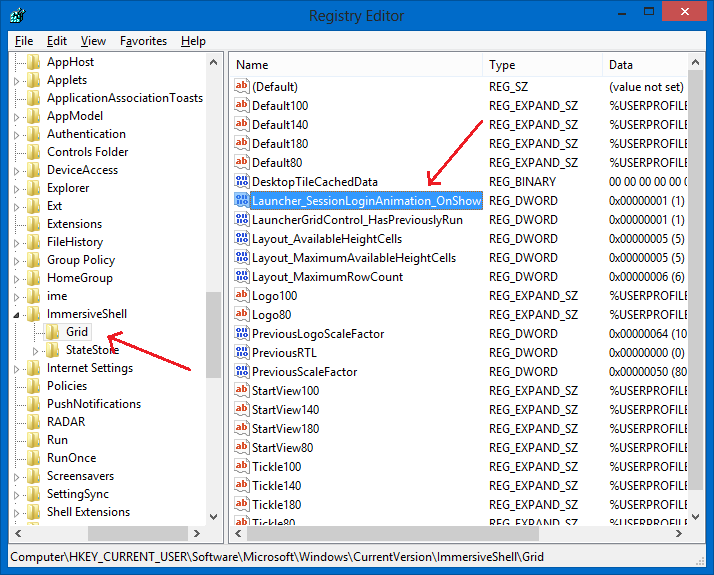
Task: Collapse the ImmersiveShell key
Action: click(x=16, y=315)
